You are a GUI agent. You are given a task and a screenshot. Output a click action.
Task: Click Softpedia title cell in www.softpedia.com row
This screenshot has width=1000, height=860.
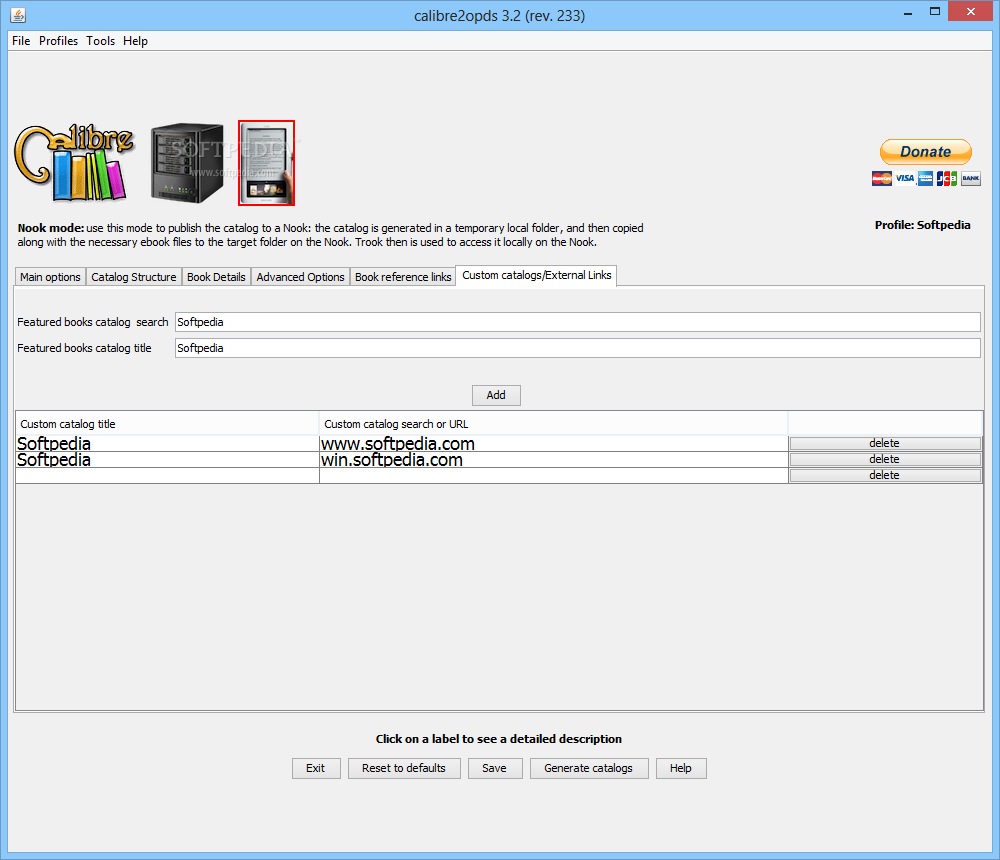pyautogui.click(x=167, y=443)
